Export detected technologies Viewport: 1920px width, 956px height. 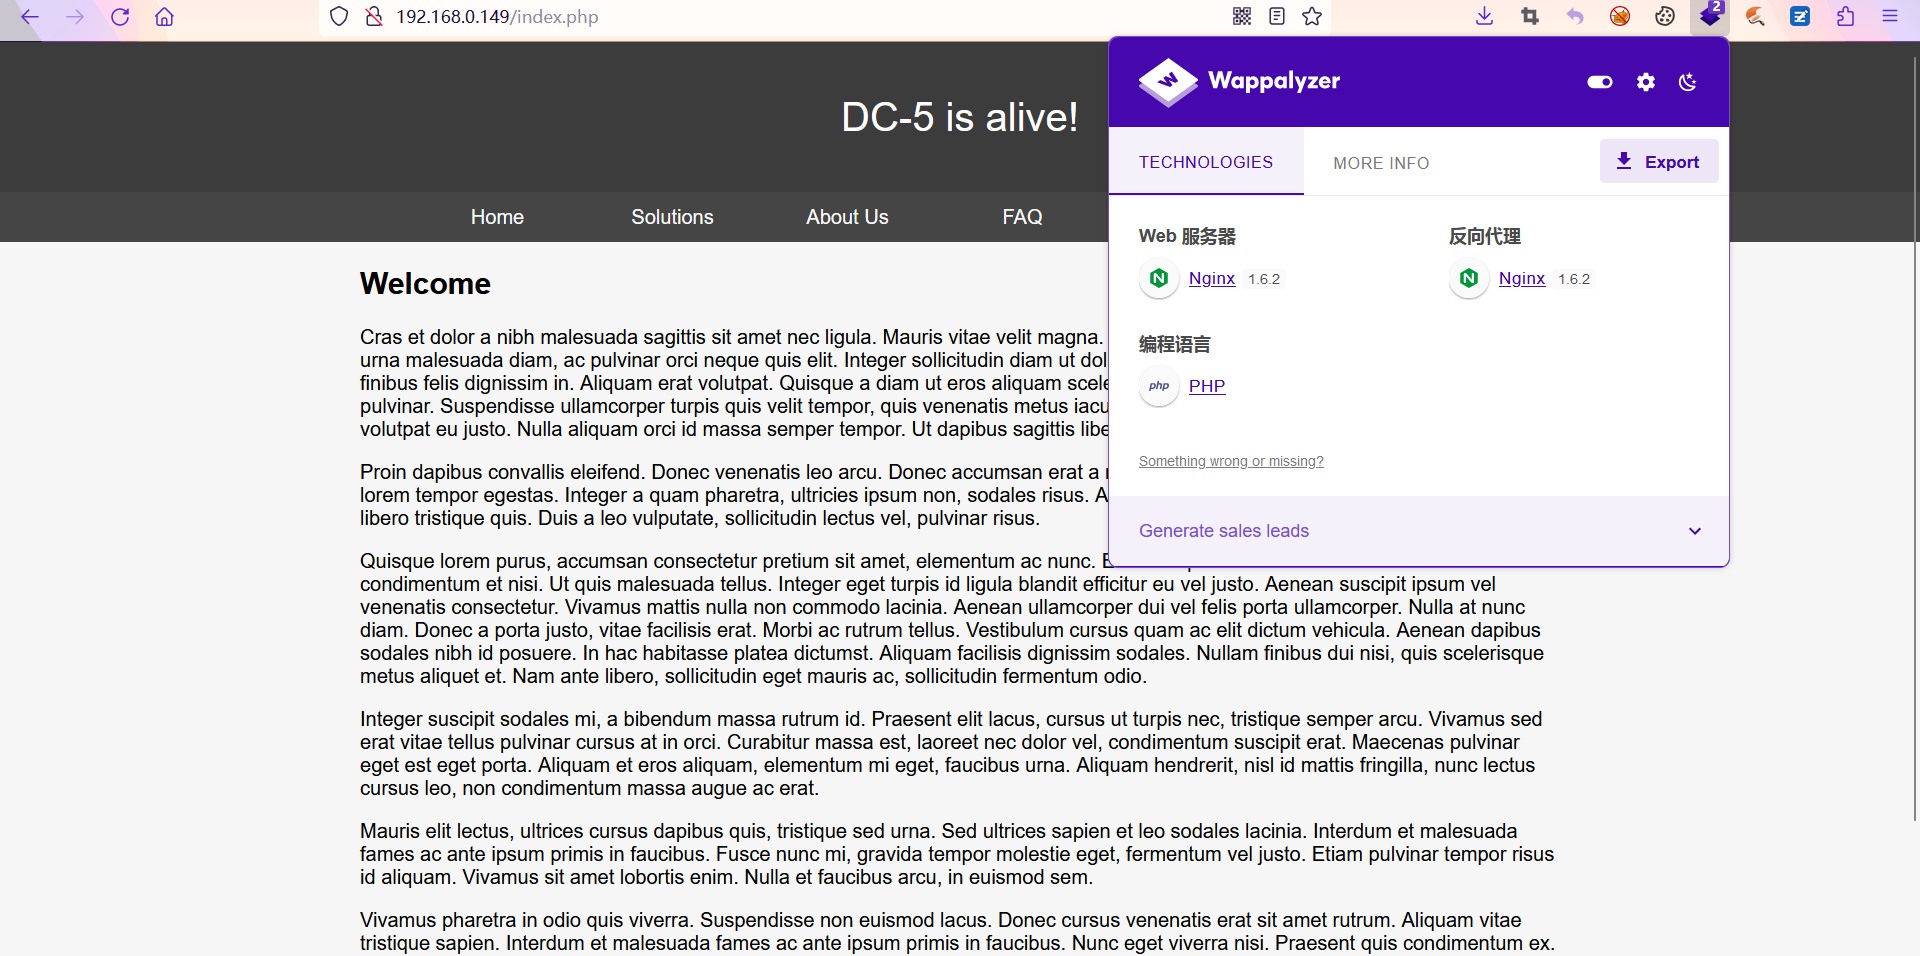click(x=1658, y=161)
